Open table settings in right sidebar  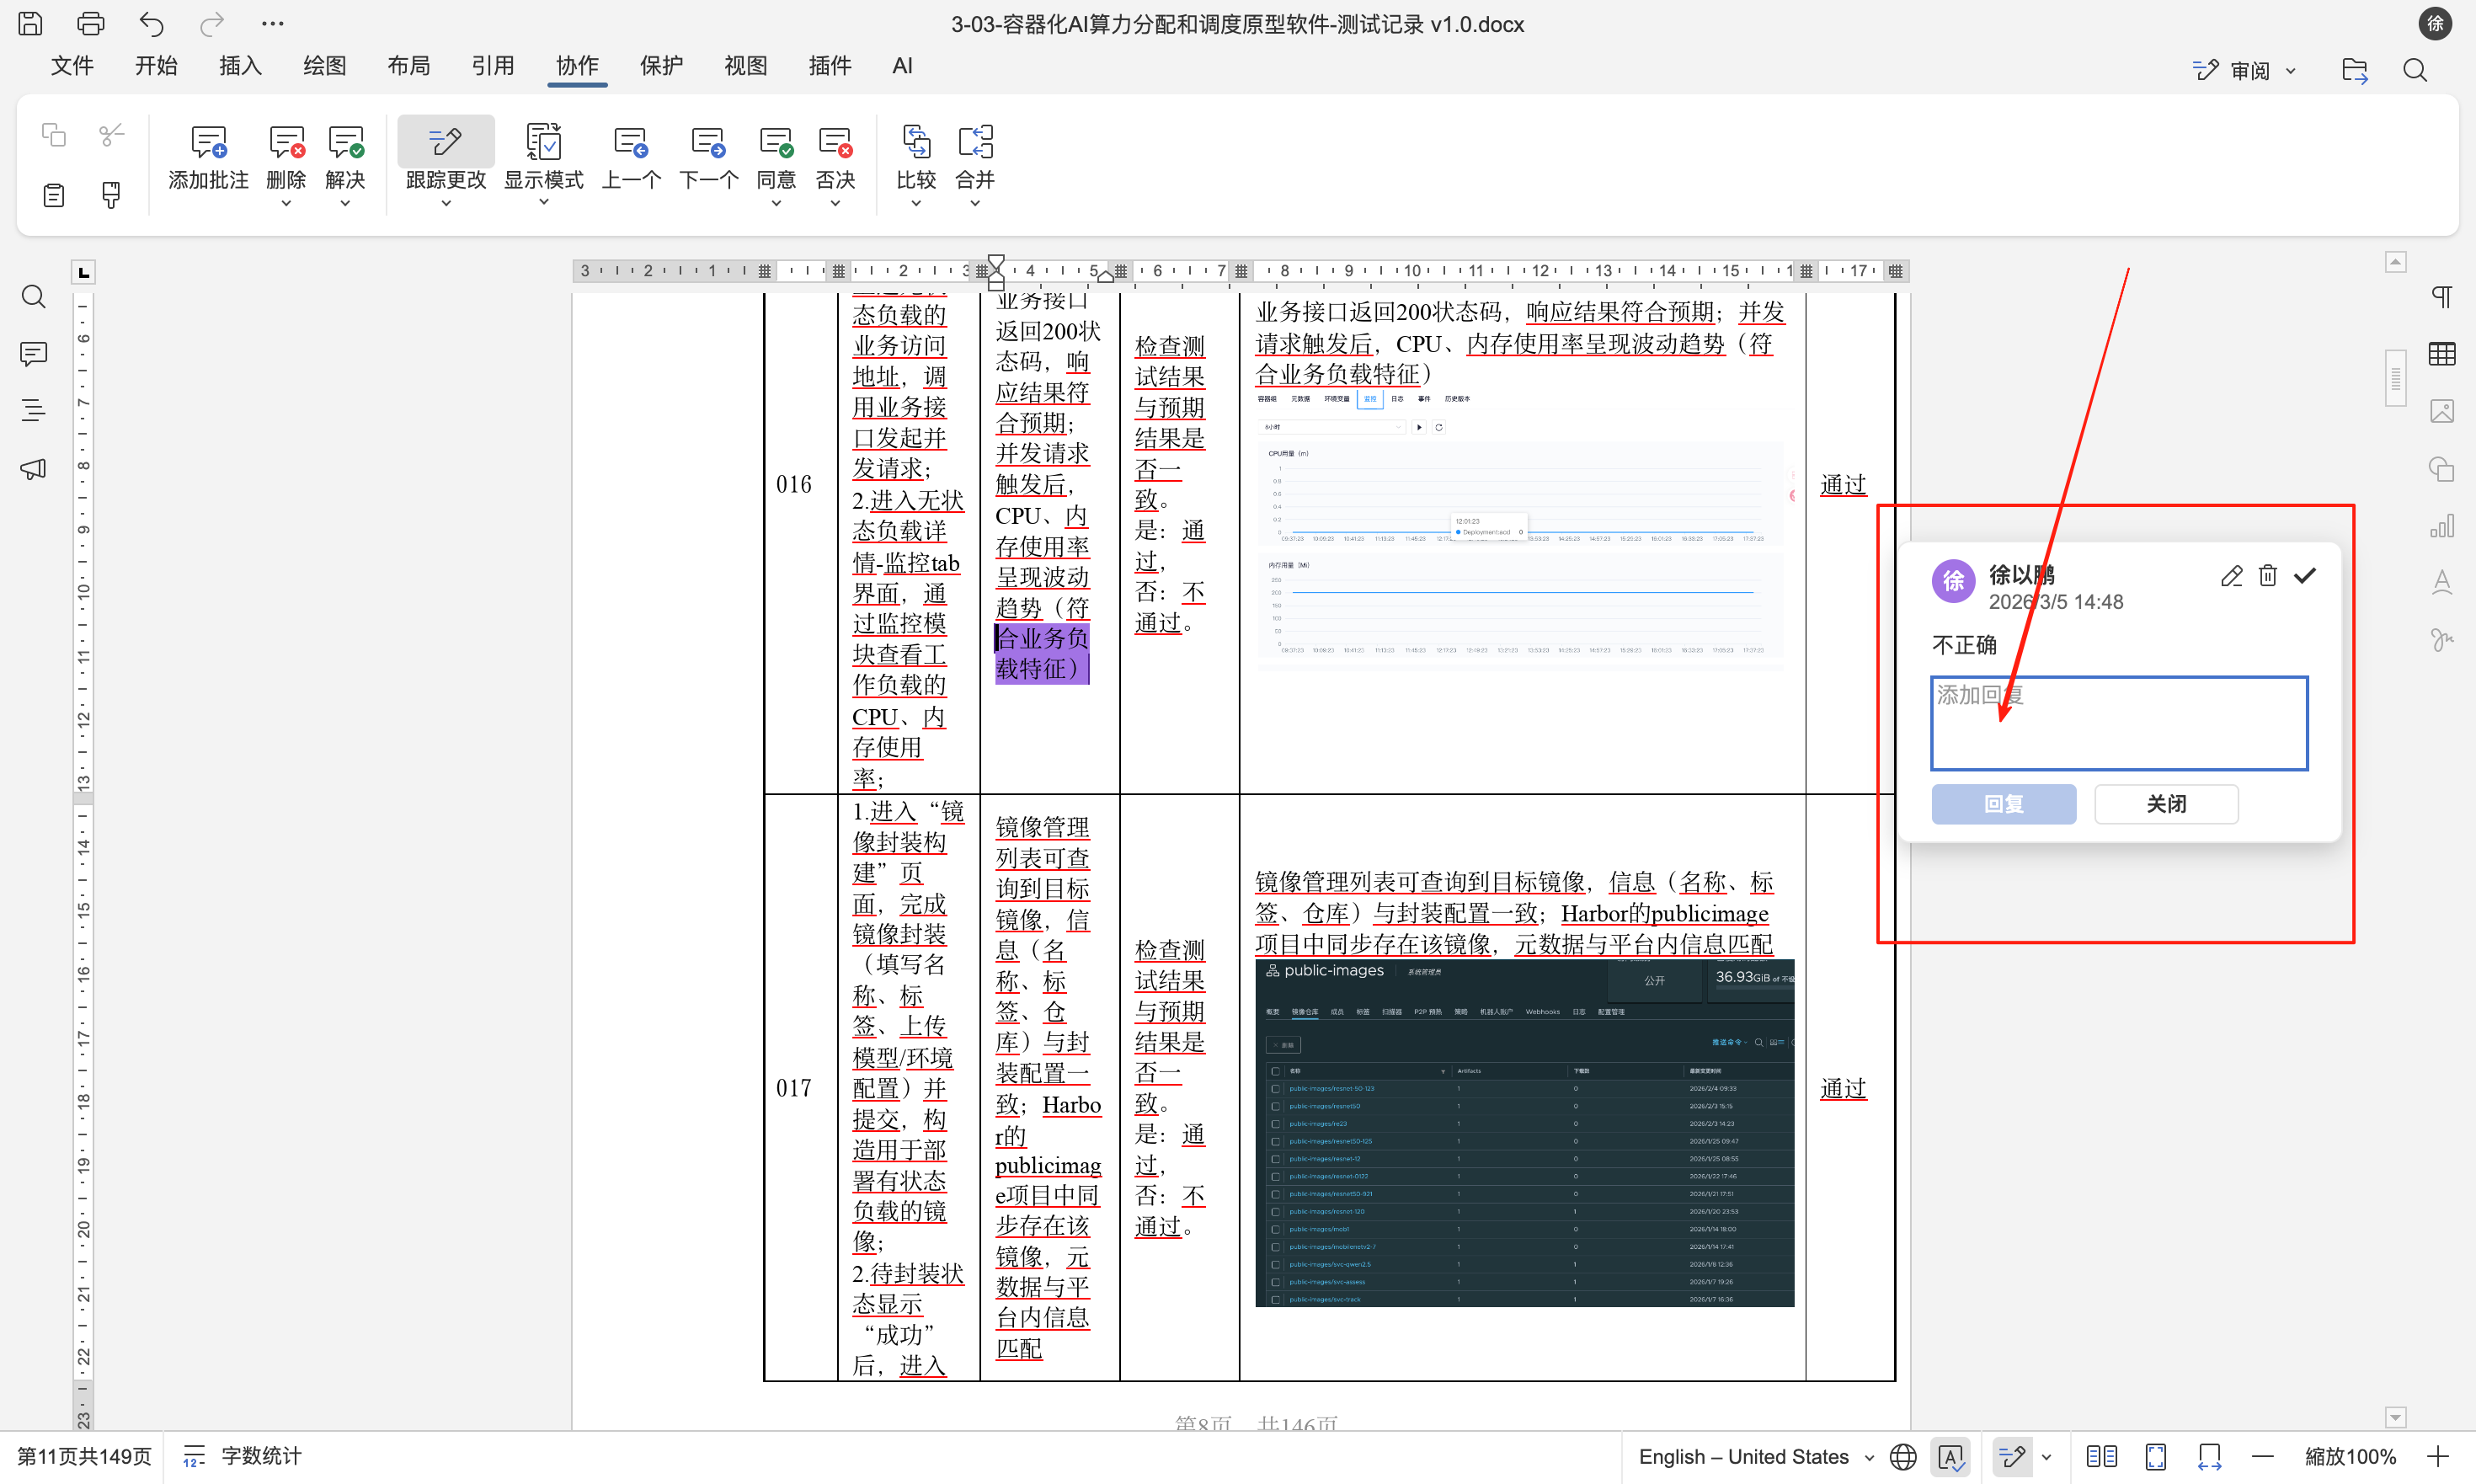[2441, 353]
